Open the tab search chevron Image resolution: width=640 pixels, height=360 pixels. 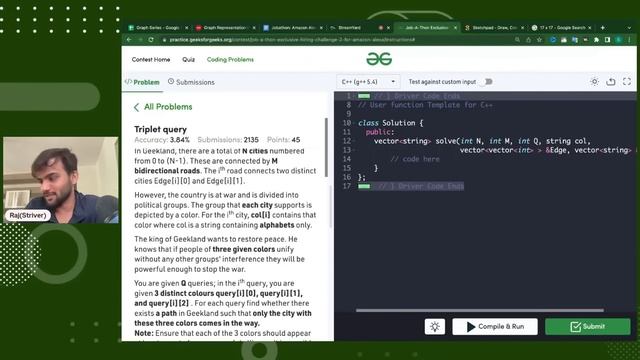click(629, 28)
